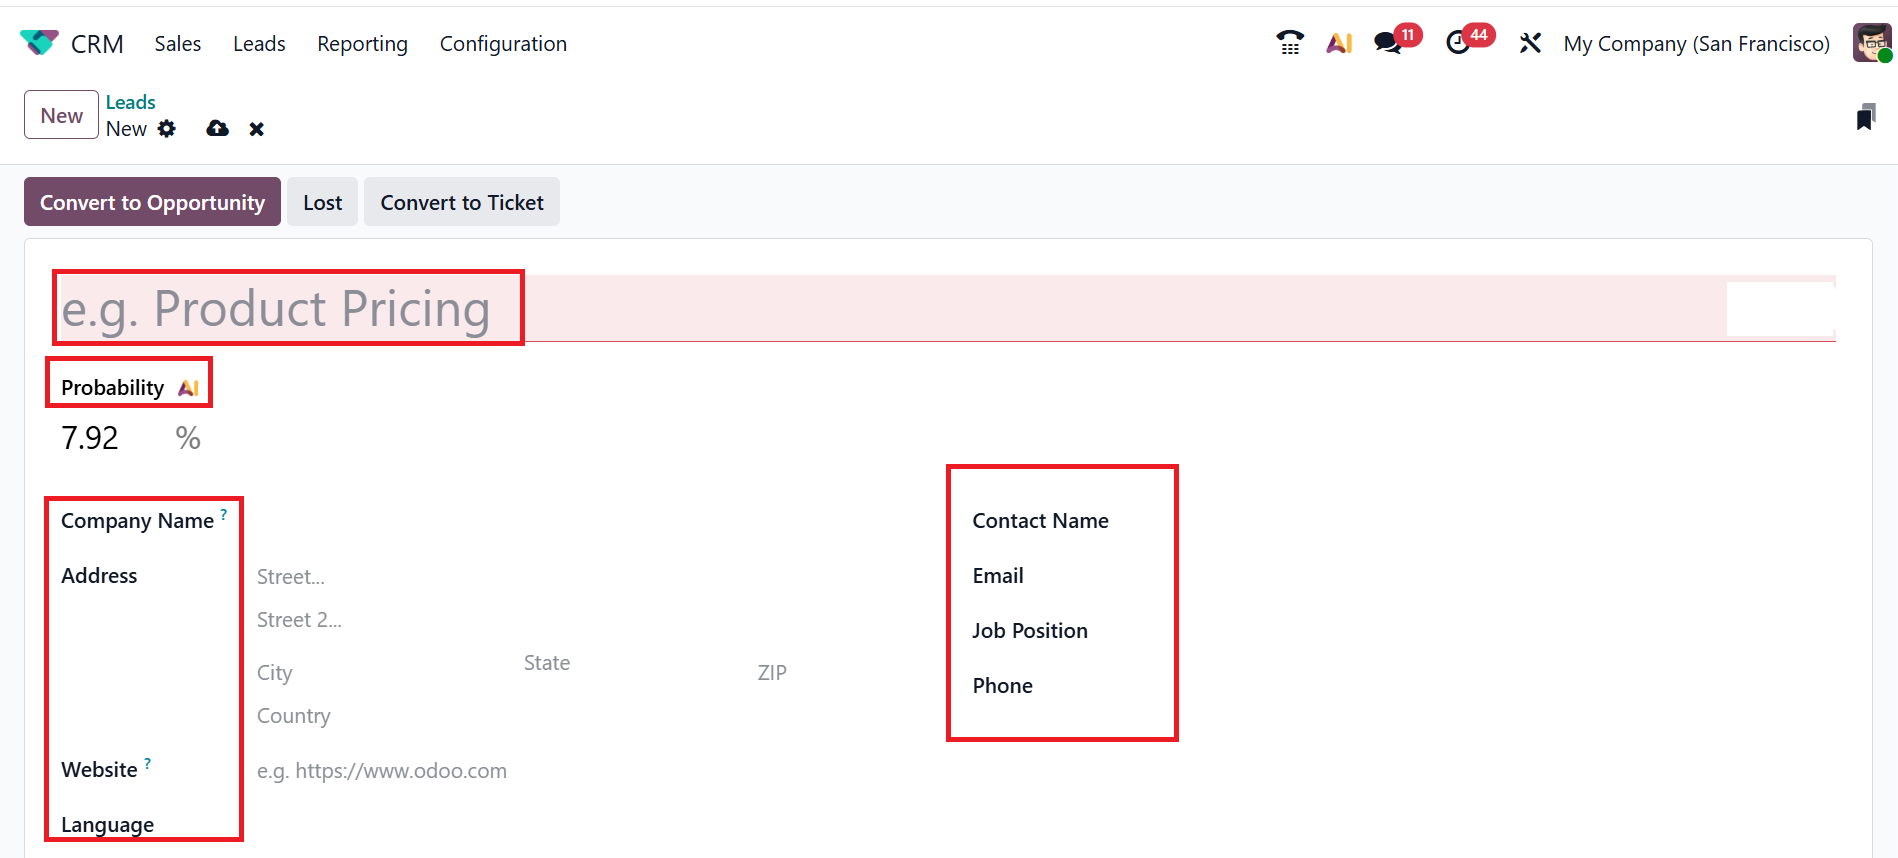Open the VoIP phone dialer icon
Screen dimensions: 1898x858
click(1289, 43)
